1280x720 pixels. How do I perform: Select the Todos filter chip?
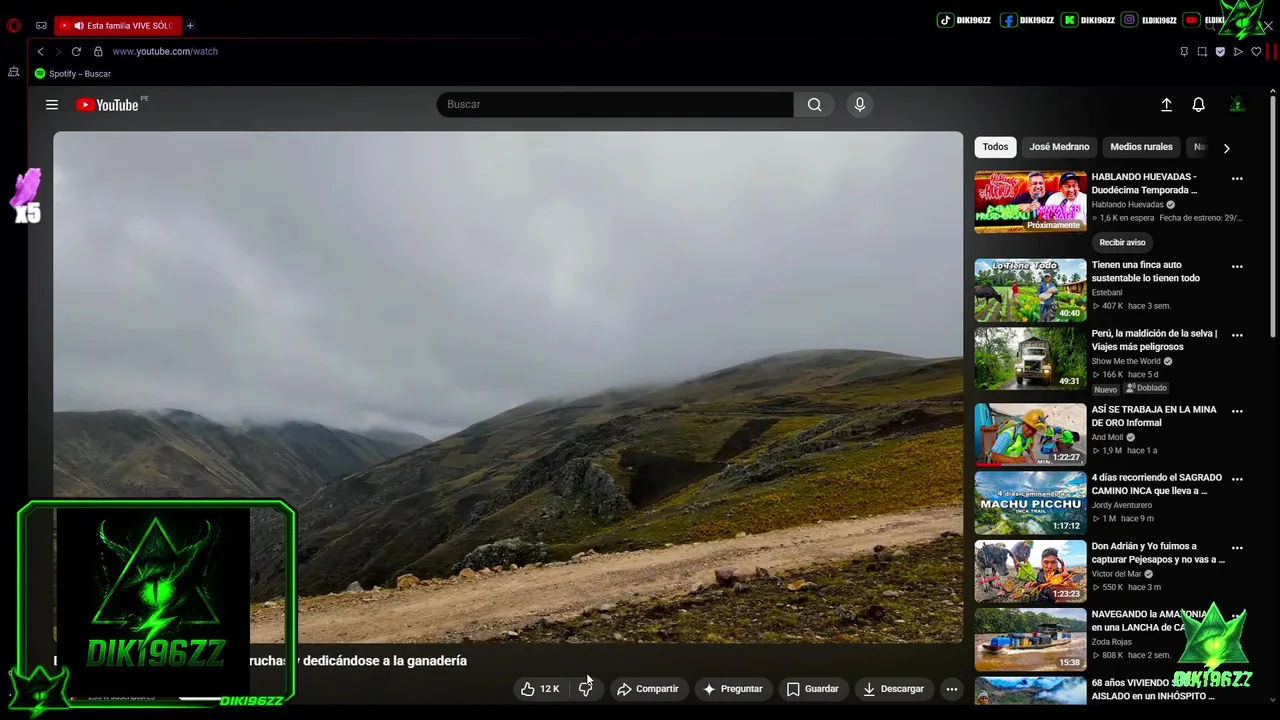point(995,147)
